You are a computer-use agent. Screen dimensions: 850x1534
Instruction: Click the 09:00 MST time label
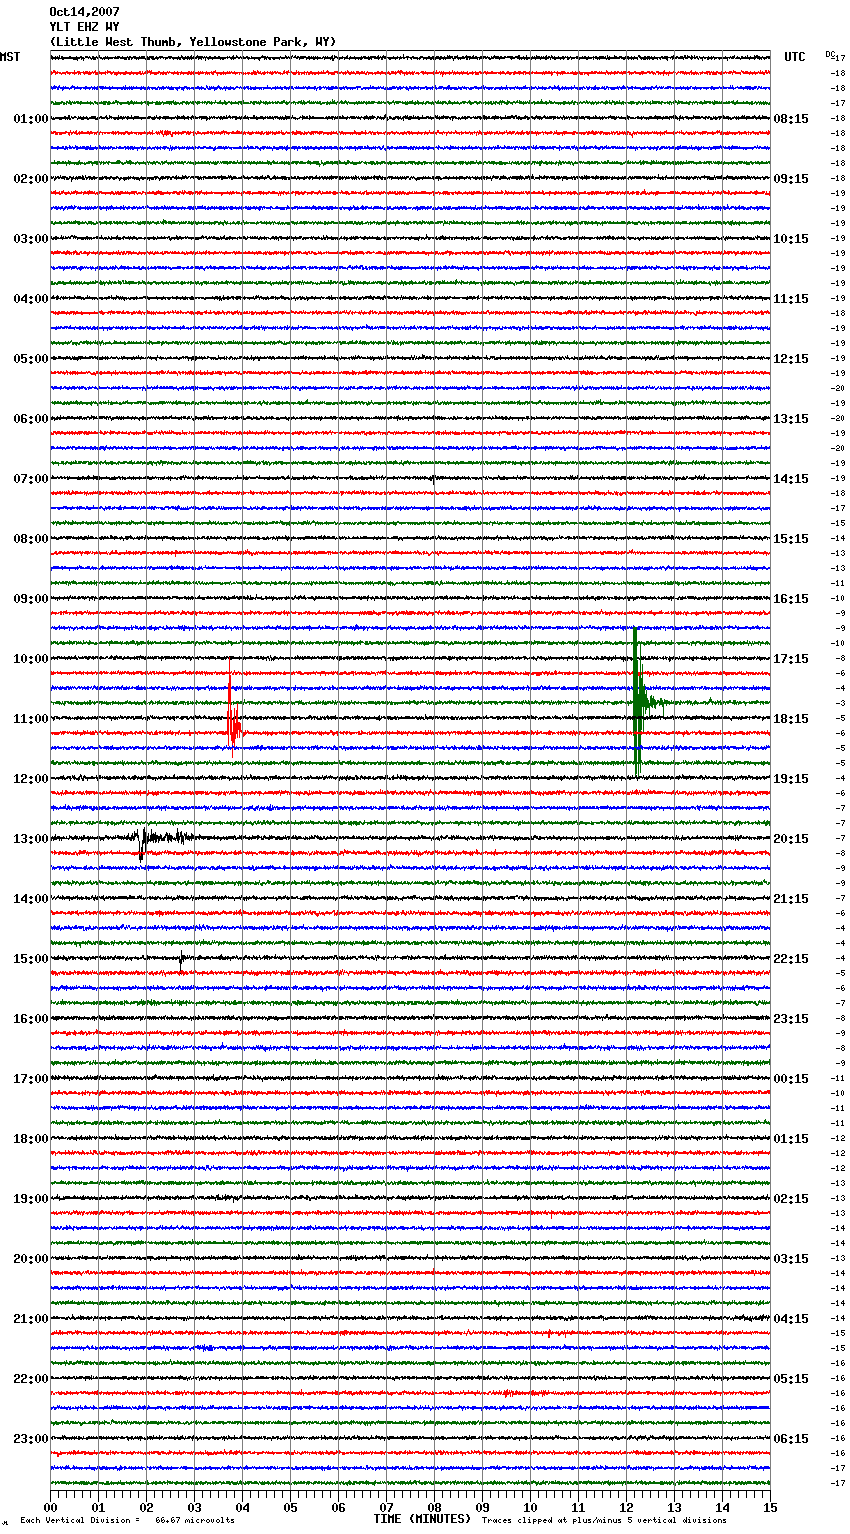[x=31, y=599]
